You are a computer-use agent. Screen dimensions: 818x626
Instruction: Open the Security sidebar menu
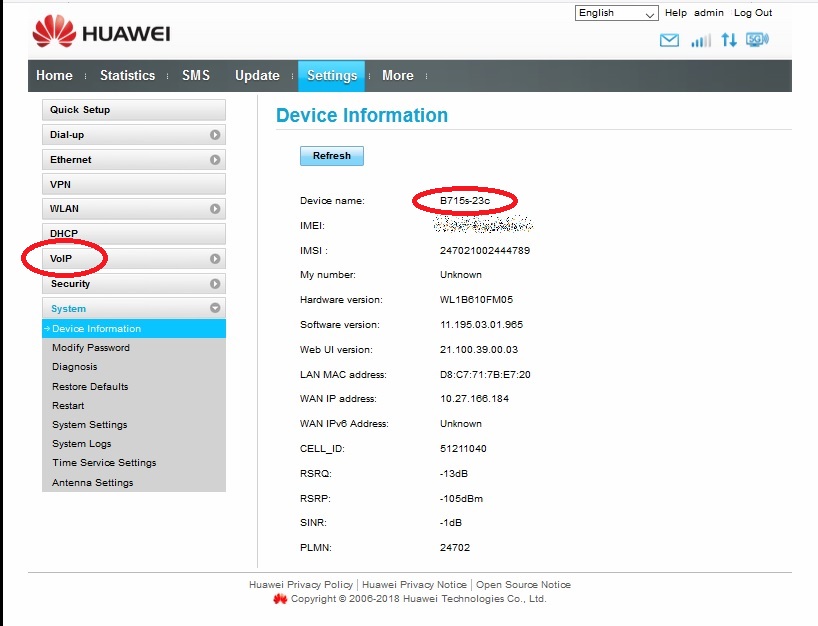pos(134,284)
